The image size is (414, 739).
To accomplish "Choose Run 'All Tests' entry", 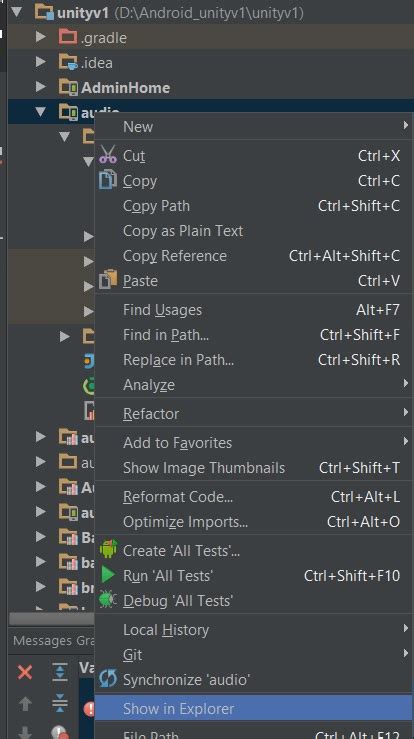I will (x=254, y=575).
